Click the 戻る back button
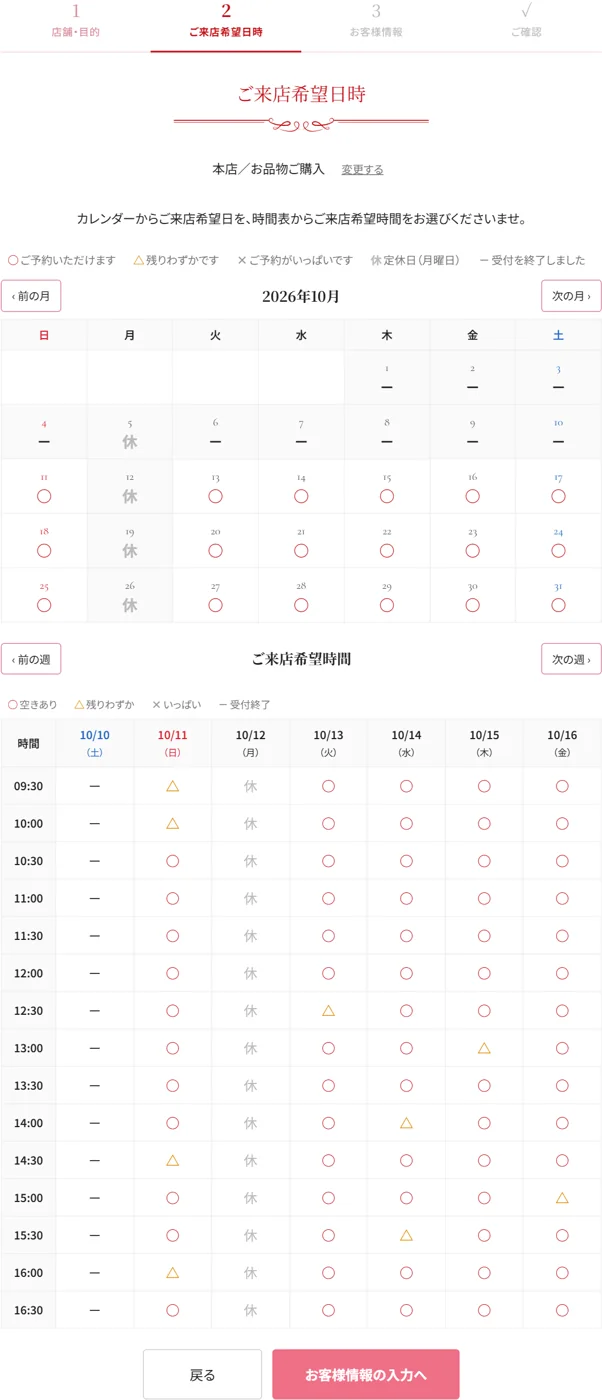602x1400 pixels. (202, 1375)
